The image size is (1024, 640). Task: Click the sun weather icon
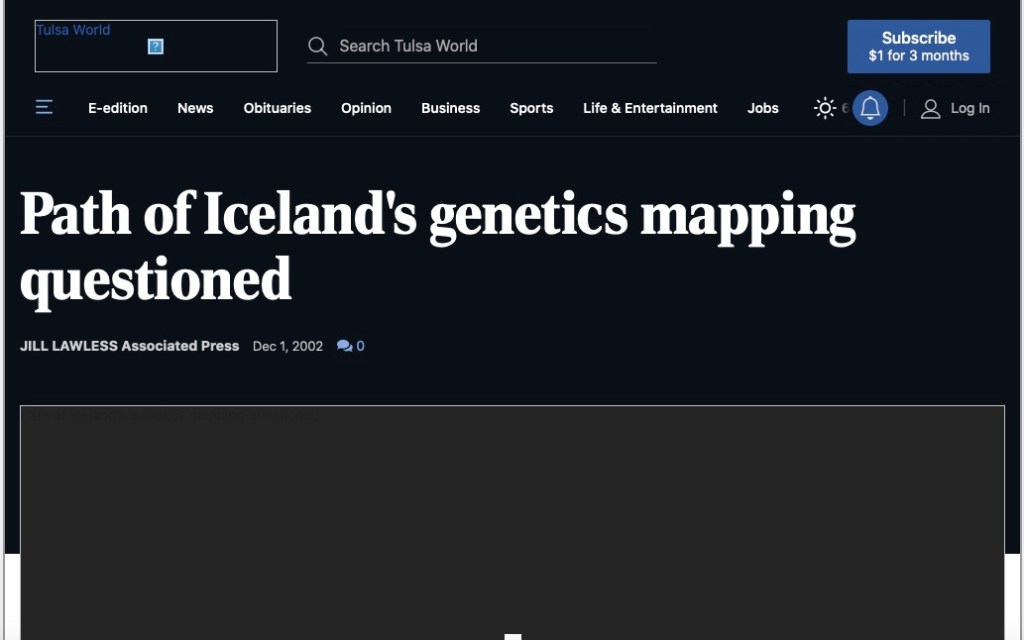[825, 108]
